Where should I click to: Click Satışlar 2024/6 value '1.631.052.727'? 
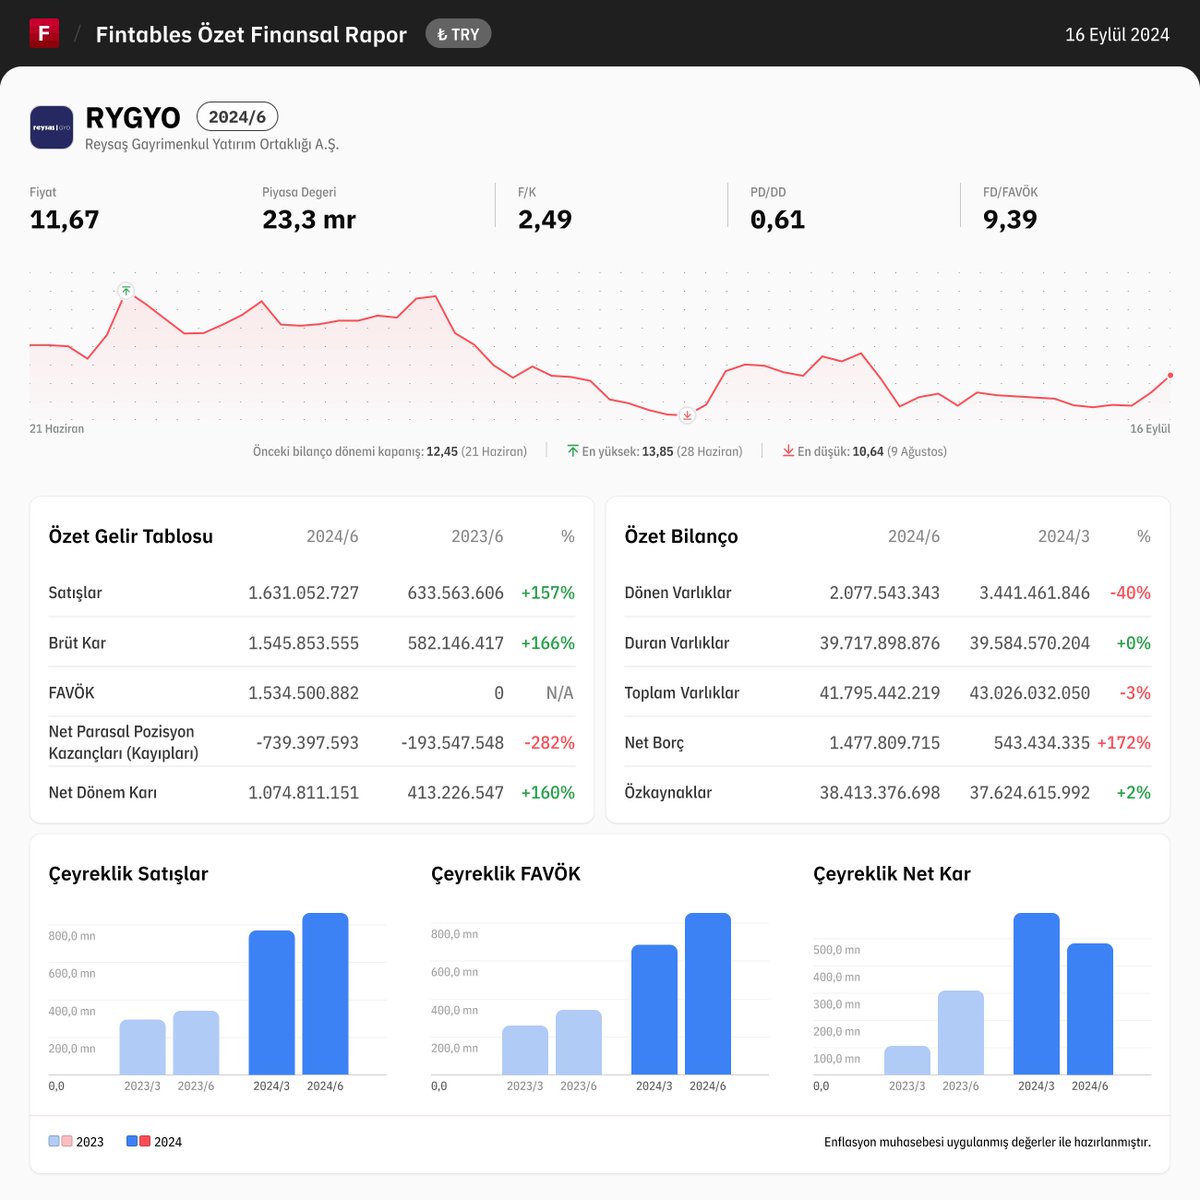[x=303, y=592]
